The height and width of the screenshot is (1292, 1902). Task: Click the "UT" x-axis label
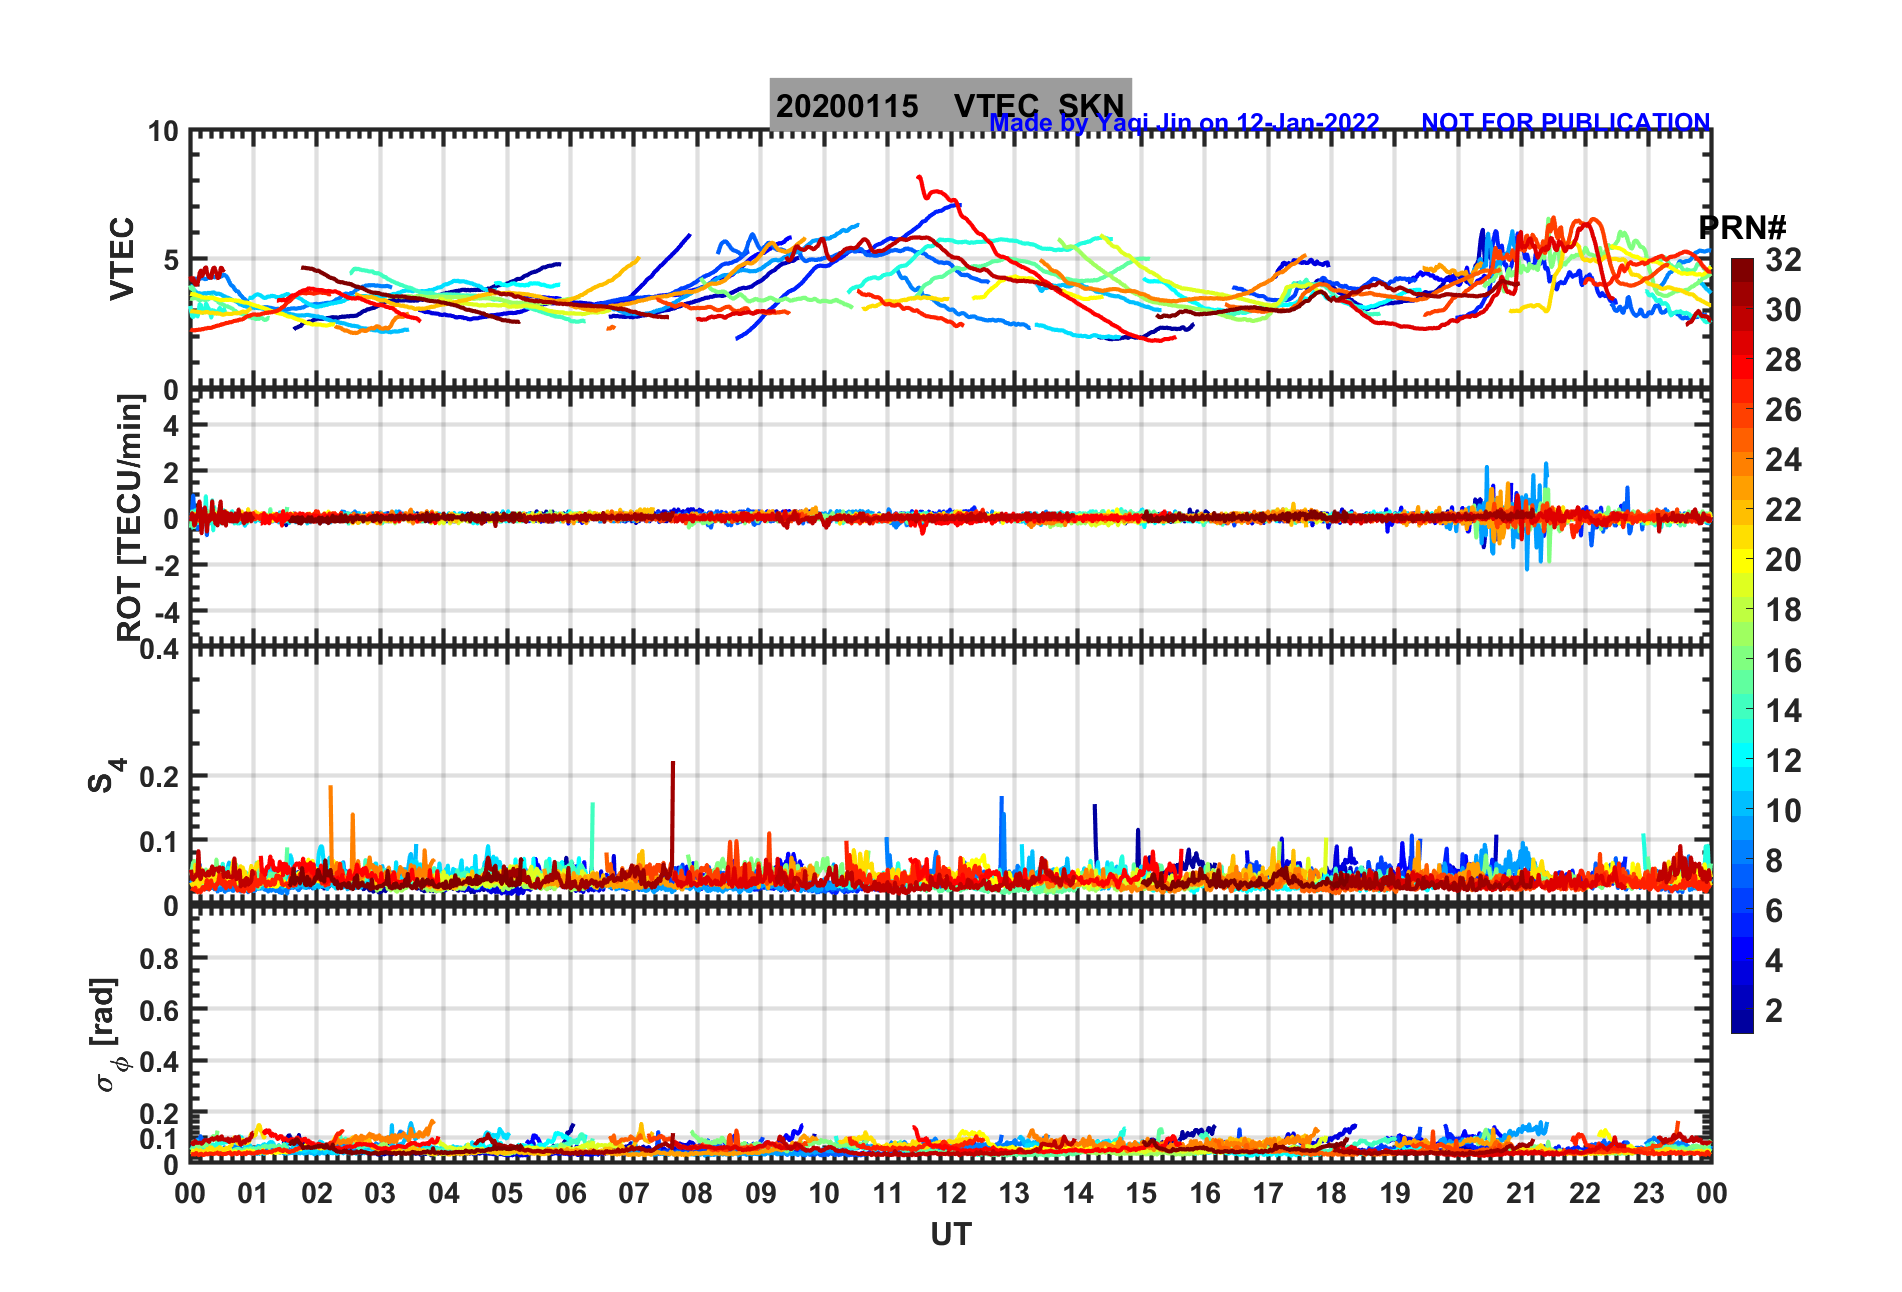tap(950, 1235)
